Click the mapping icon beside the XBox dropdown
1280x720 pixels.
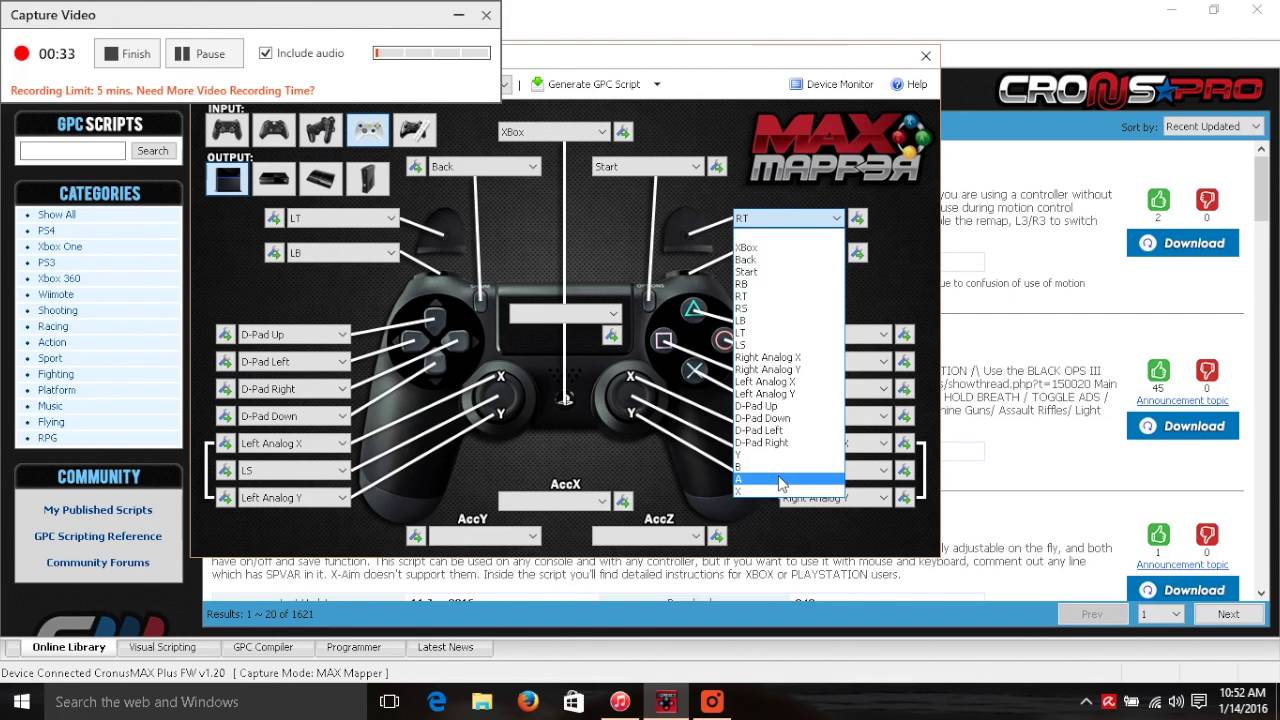623,131
